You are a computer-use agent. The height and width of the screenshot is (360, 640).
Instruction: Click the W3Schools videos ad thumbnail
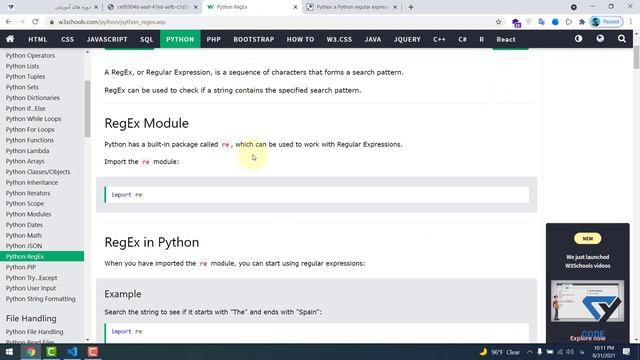coord(587,301)
